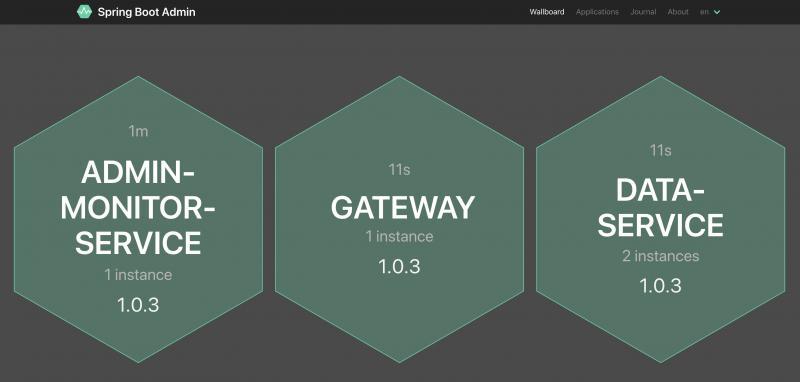800x382 pixels.
Task: Switch to the Wallboard tab
Action: tap(546, 12)
